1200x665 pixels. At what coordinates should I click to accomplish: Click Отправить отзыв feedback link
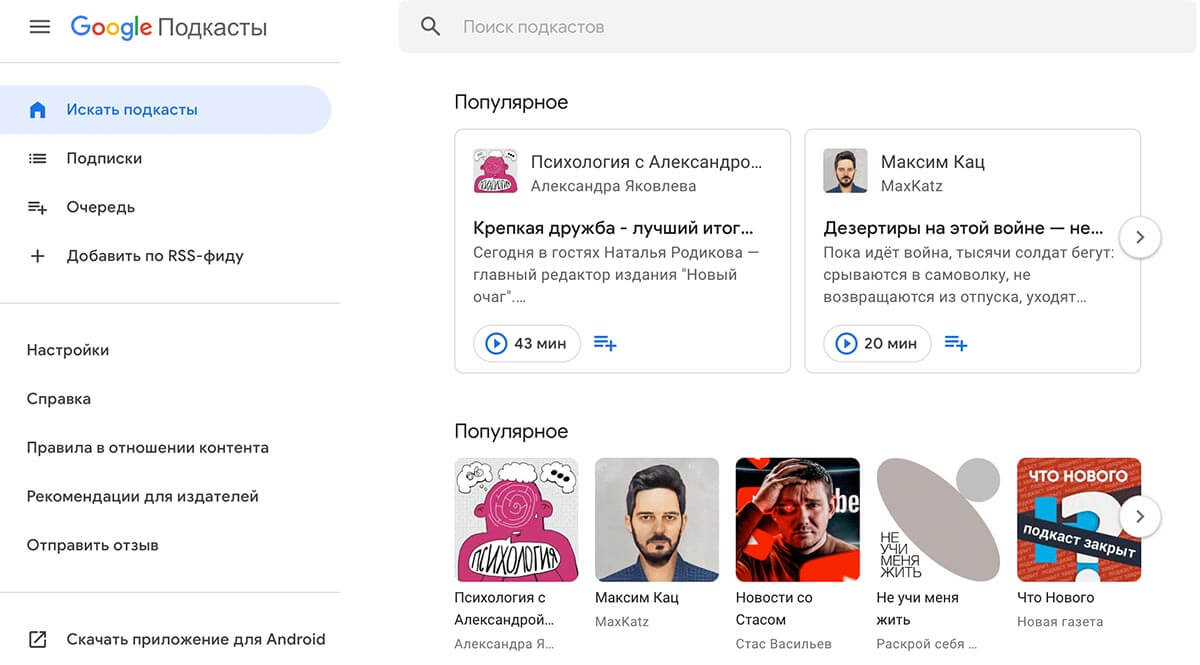point(93,545)
